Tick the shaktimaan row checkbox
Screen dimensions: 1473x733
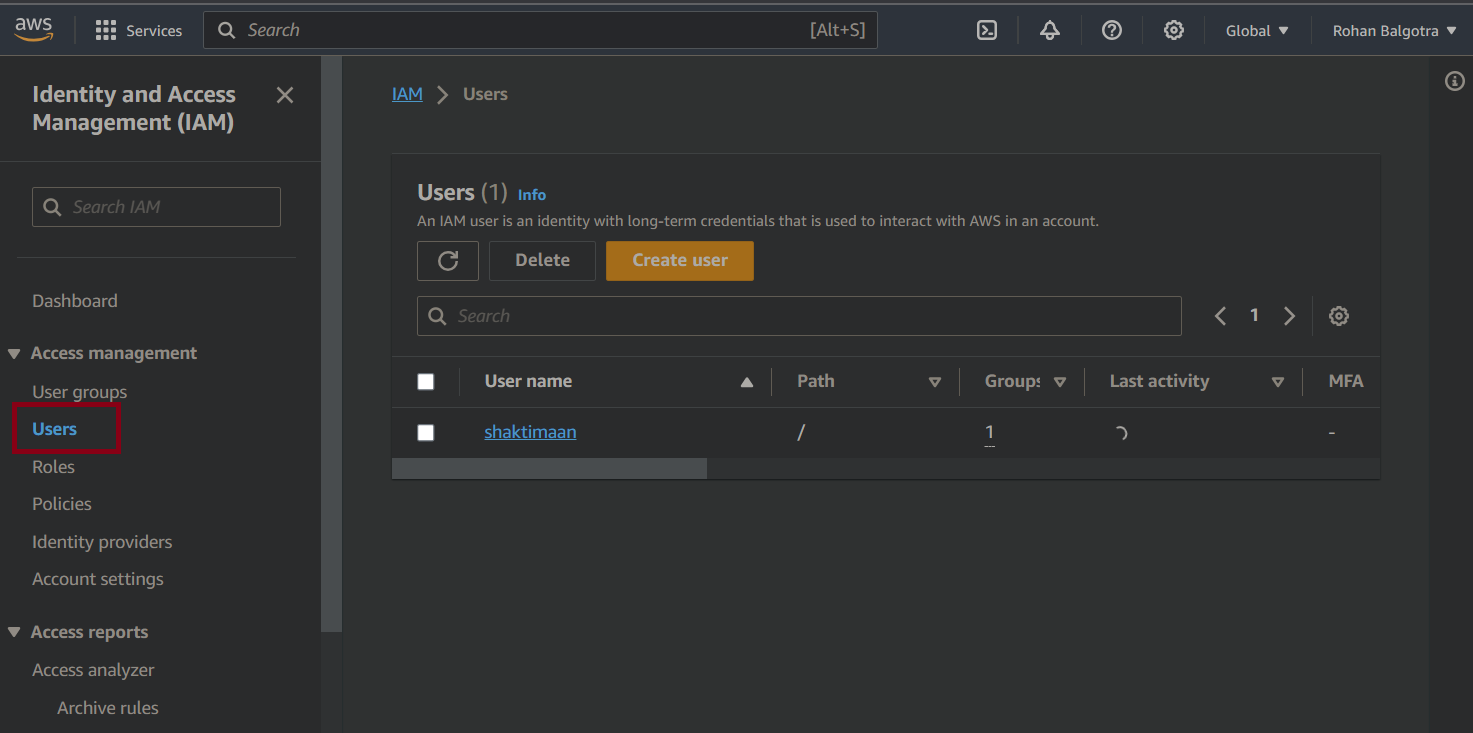[426, 433]
